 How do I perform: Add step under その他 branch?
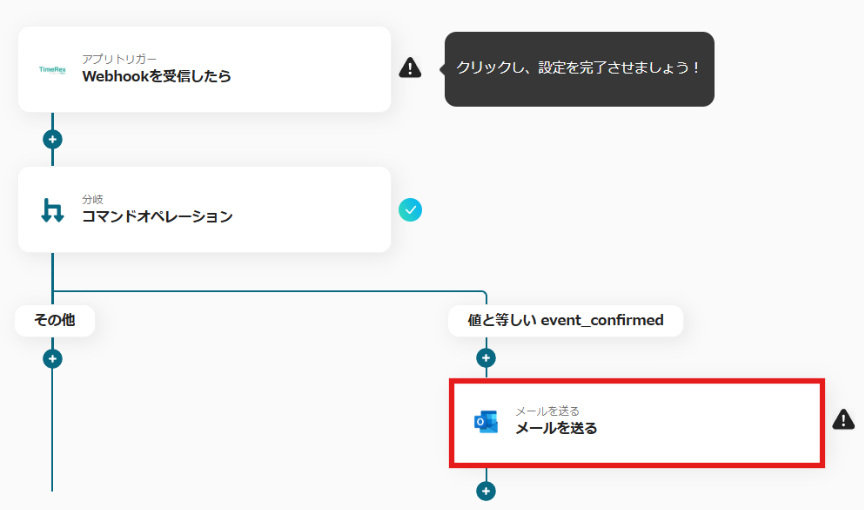click(x=52, y=359)
